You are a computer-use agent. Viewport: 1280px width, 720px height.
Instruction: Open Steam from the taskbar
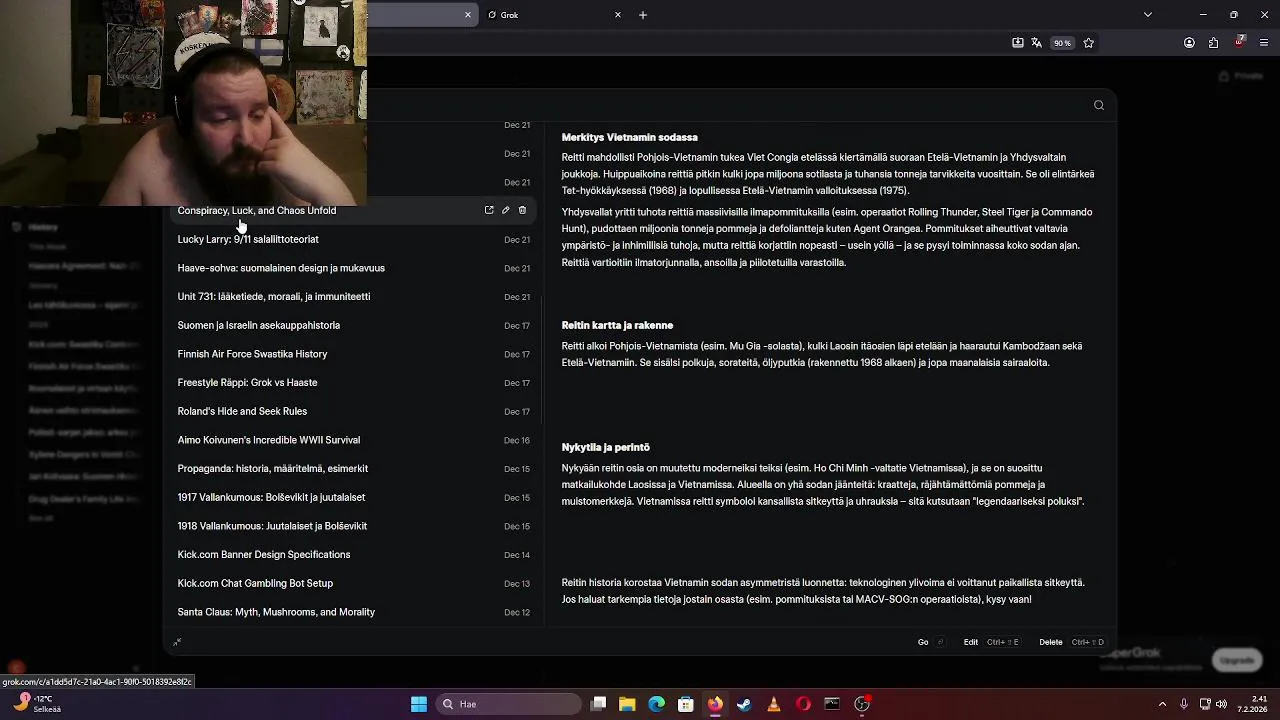tap(744, 704)
